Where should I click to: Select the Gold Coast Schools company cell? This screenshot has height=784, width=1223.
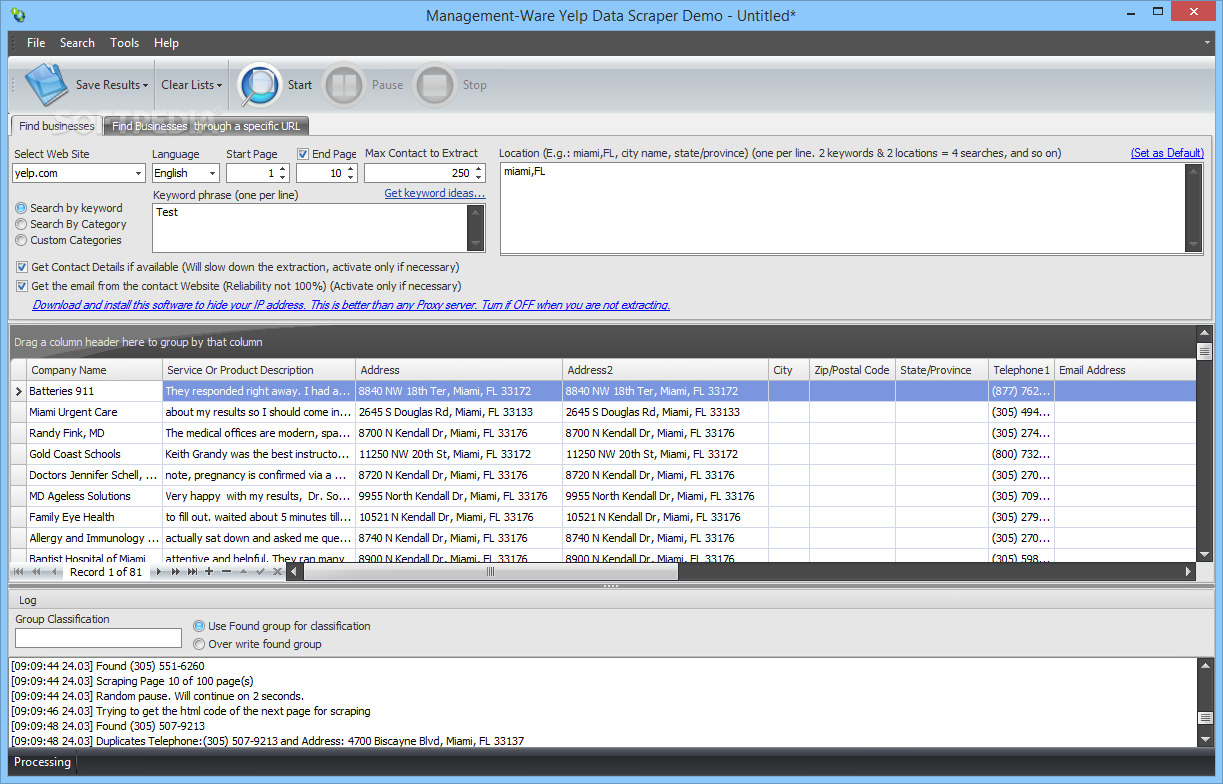(x=94, y=454)
